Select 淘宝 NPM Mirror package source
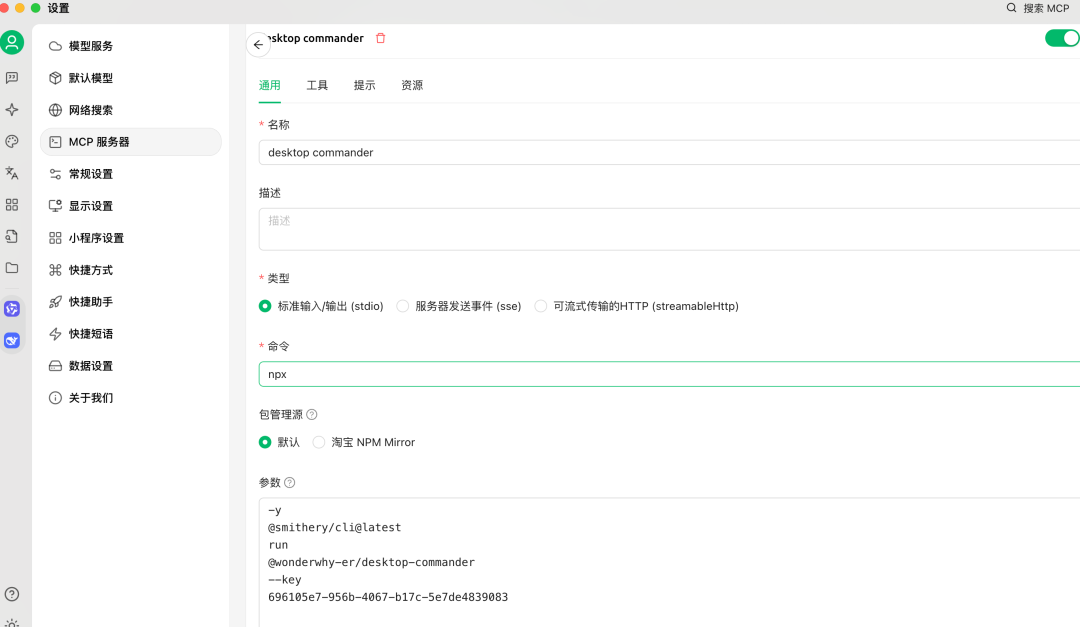Screen dimensions: 1080x627 click(318, 442)
